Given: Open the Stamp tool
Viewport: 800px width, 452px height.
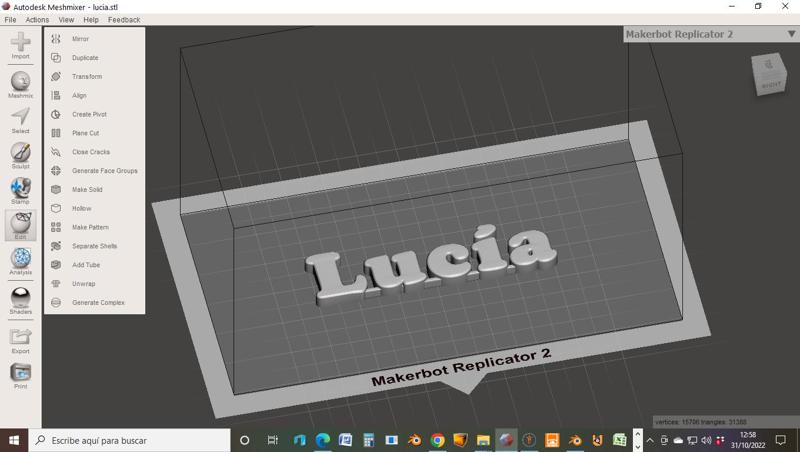Looking at the screenshot, I should tap(20, 191).
